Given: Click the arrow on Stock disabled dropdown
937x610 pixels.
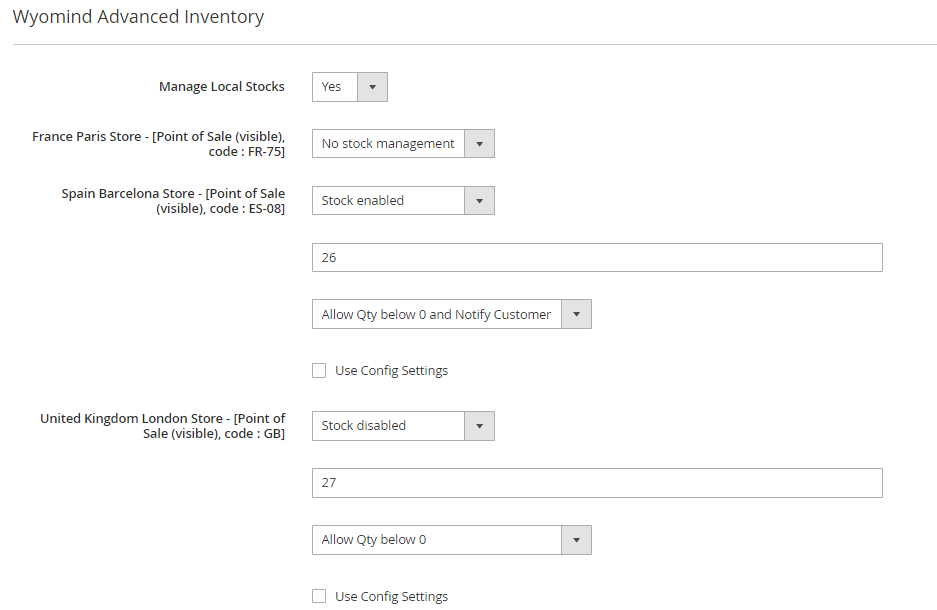Looking at the screenshot, I should pyautogui.click(x=479, y=426).
